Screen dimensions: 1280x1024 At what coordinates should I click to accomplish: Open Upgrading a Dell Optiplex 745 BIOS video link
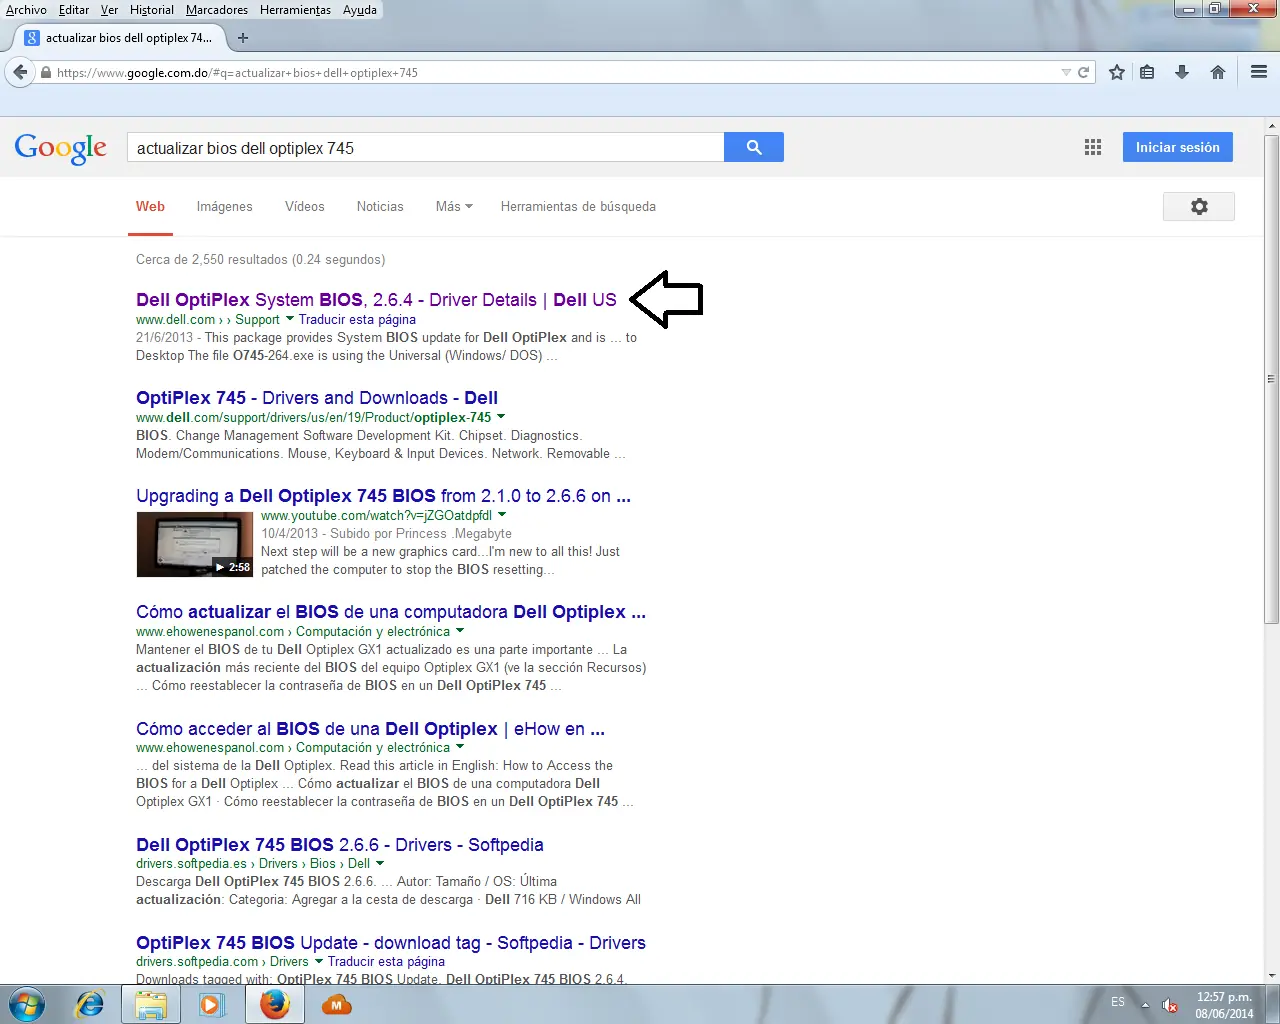(383, 495)
